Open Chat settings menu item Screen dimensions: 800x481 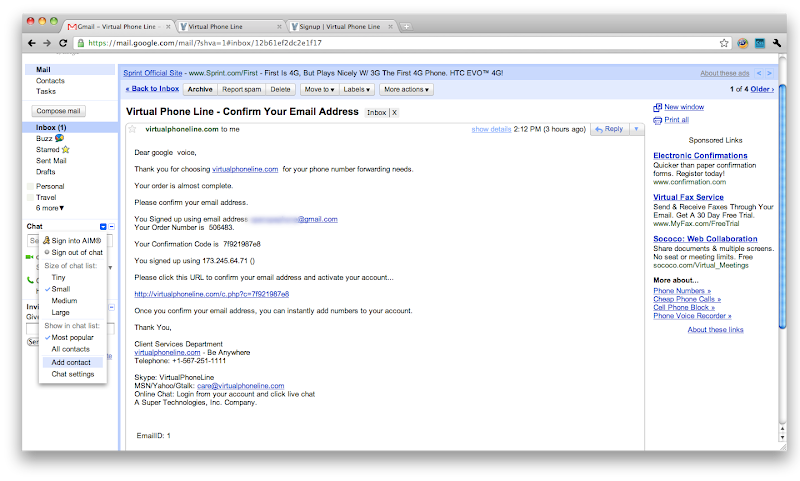(73, 374)
